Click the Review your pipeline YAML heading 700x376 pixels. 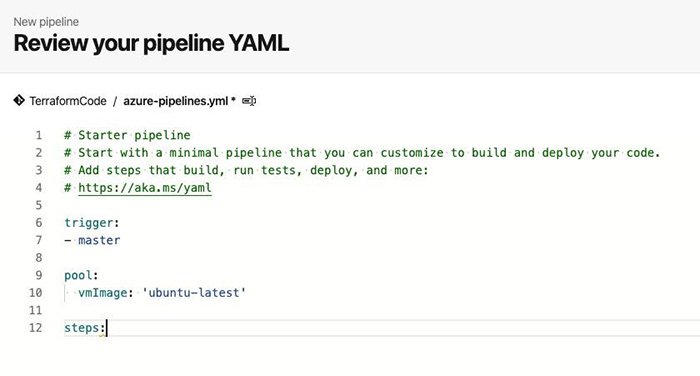tap(151, 43)
